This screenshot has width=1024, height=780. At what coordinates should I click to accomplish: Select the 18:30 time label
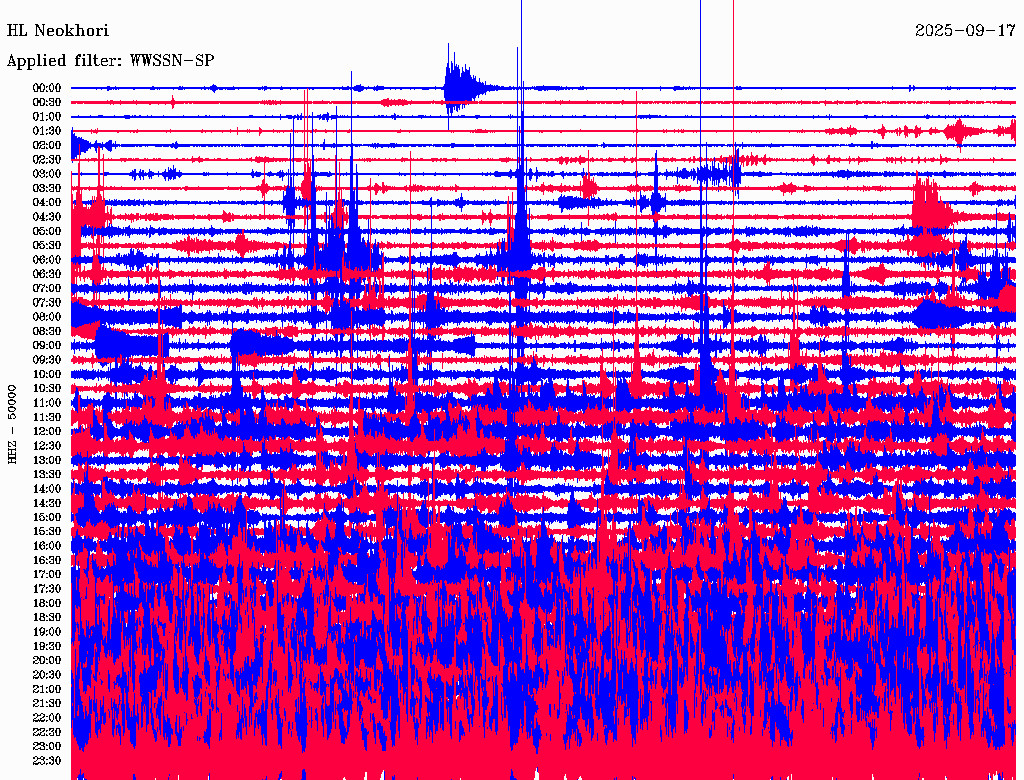click(x=47, y=618)
